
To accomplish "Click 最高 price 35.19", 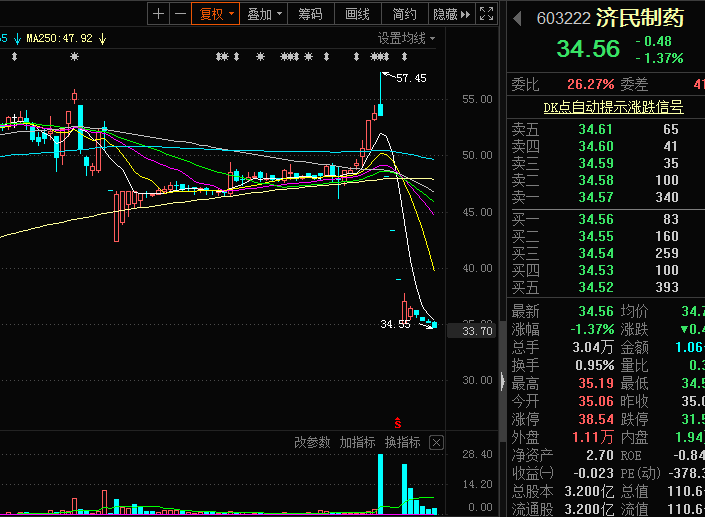I will [x=596, y=383].
